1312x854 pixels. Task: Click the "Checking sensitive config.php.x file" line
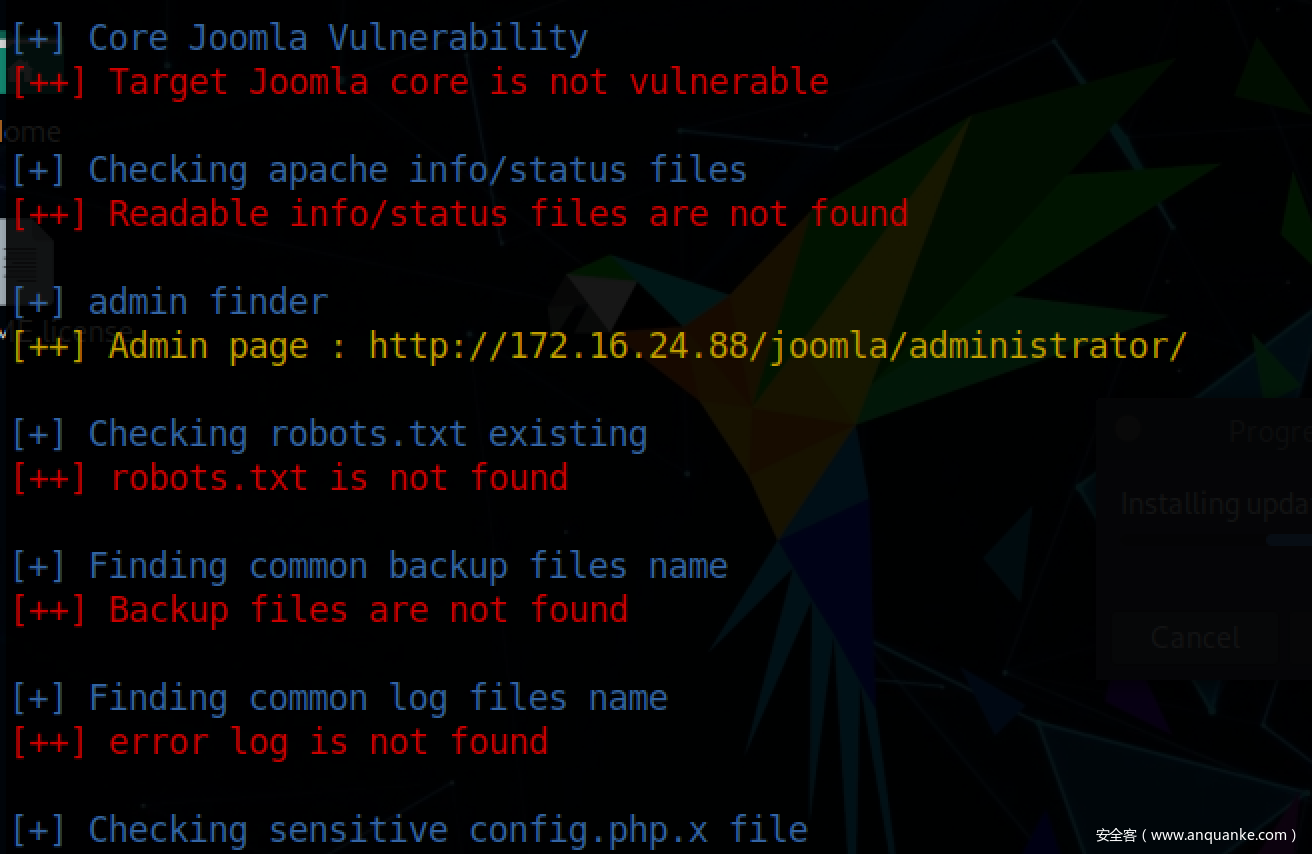pos(408,830)
